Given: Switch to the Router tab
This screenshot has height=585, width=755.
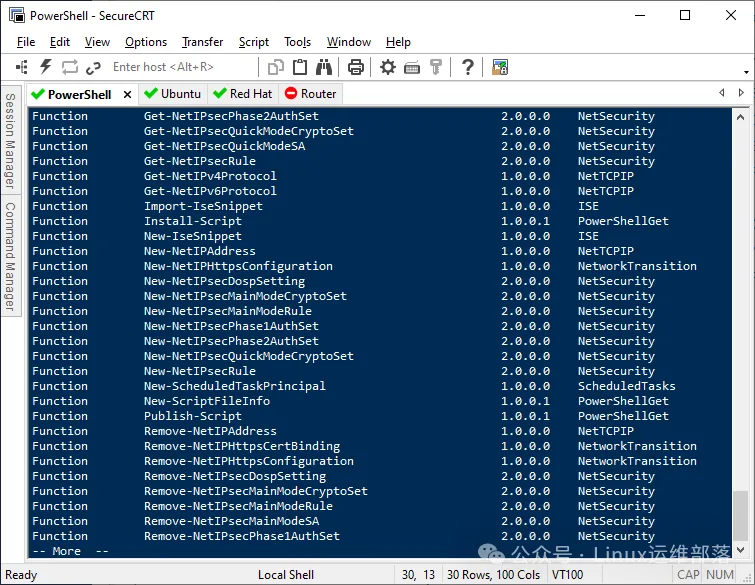Looking at the screenshot, I should pos(310,93).
